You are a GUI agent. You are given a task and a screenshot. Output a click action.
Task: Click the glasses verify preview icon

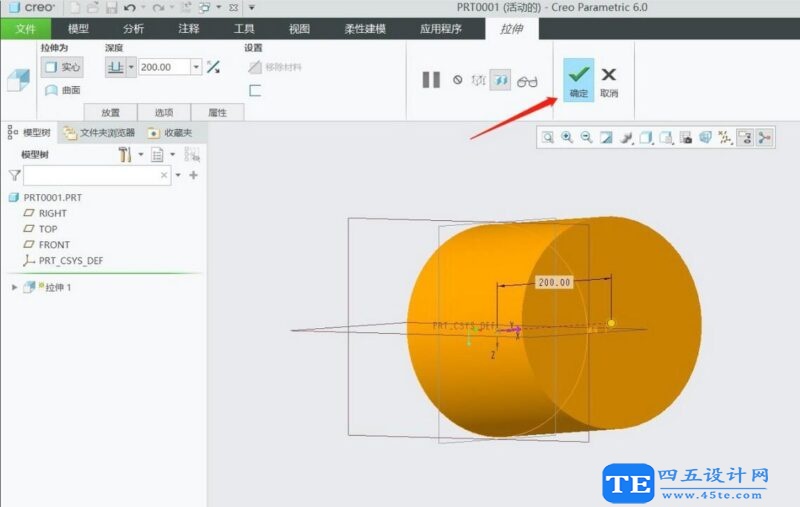(527, 82)
